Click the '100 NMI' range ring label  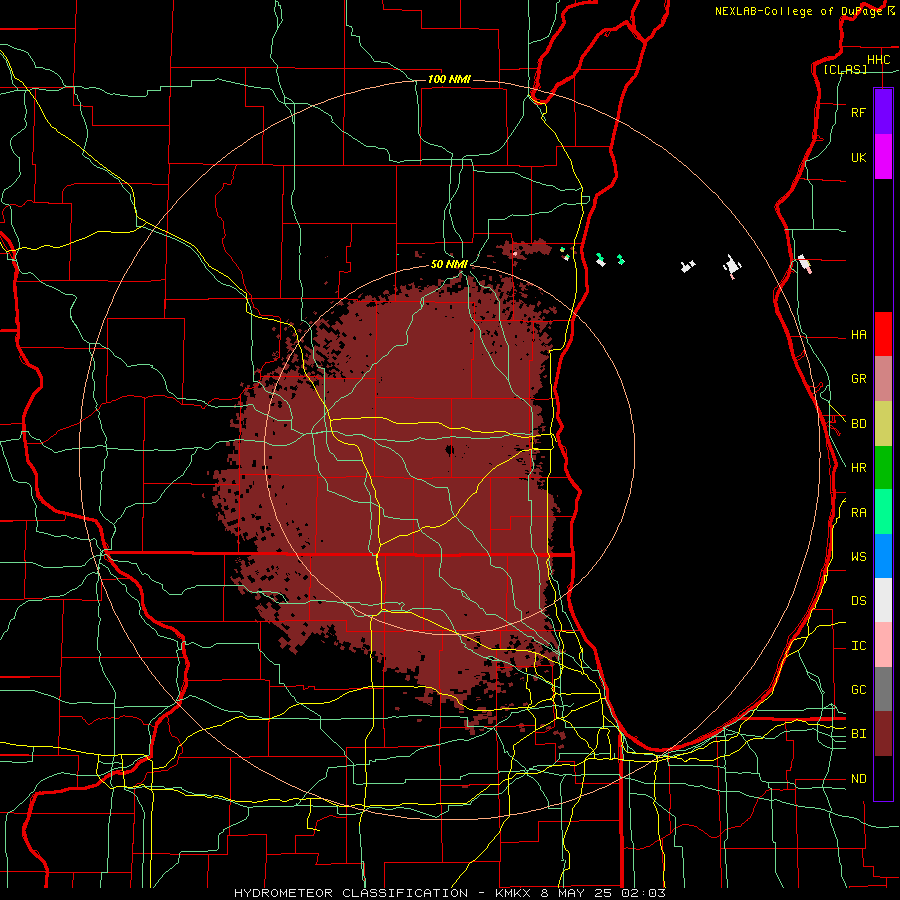(449, 79)
